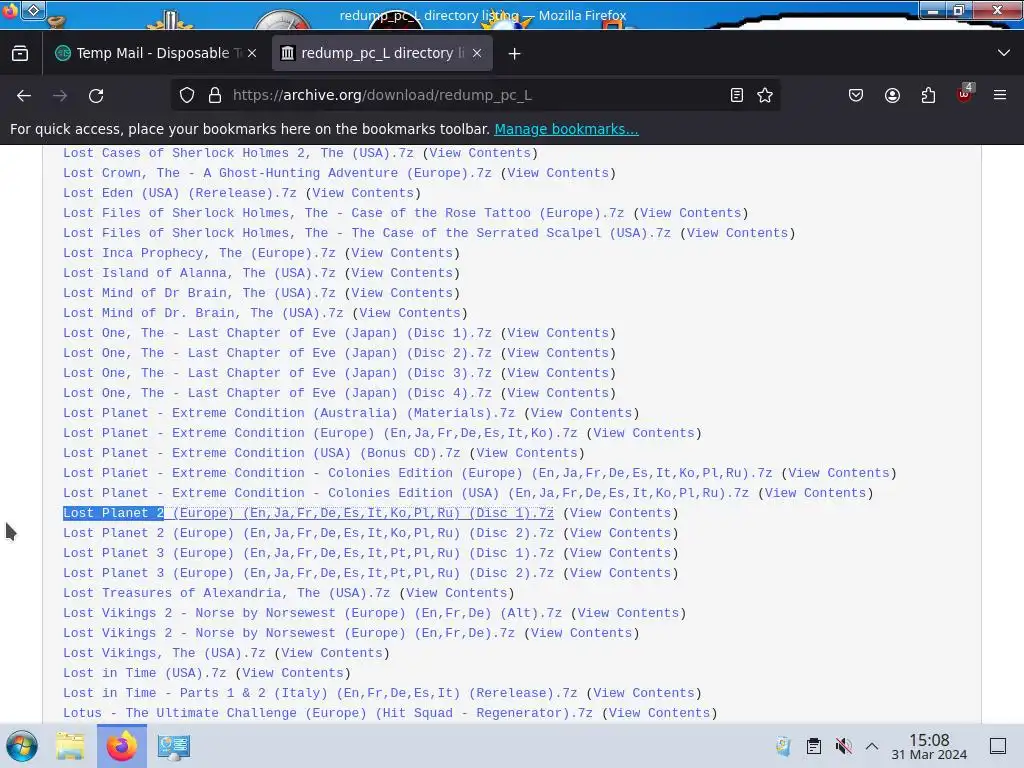
Task: Open Lost Files Sherlock Holmes Rose Tattoo (Europe).7z
Action: [x=344, y=214]
